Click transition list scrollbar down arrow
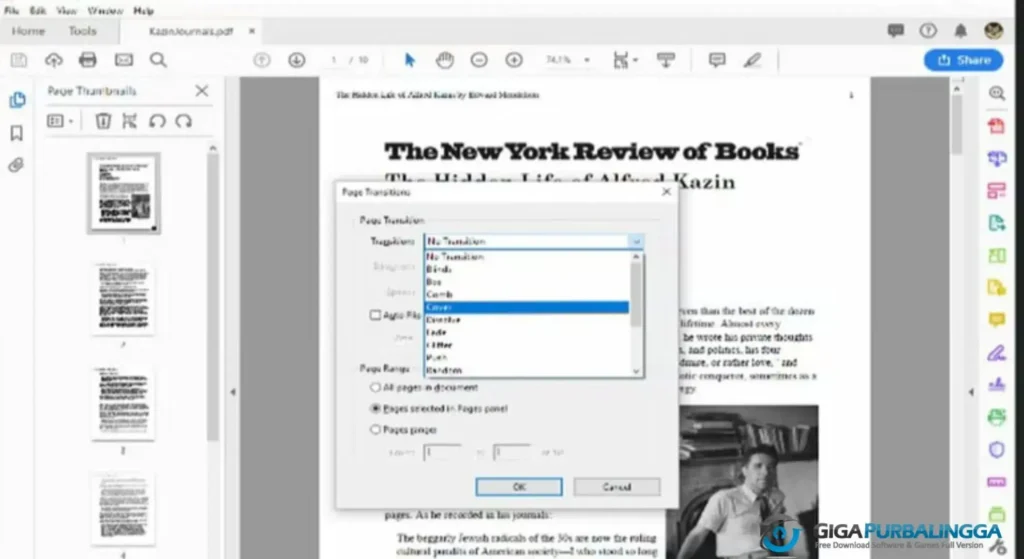This screenshot has height=559, width=1024. 636,372
